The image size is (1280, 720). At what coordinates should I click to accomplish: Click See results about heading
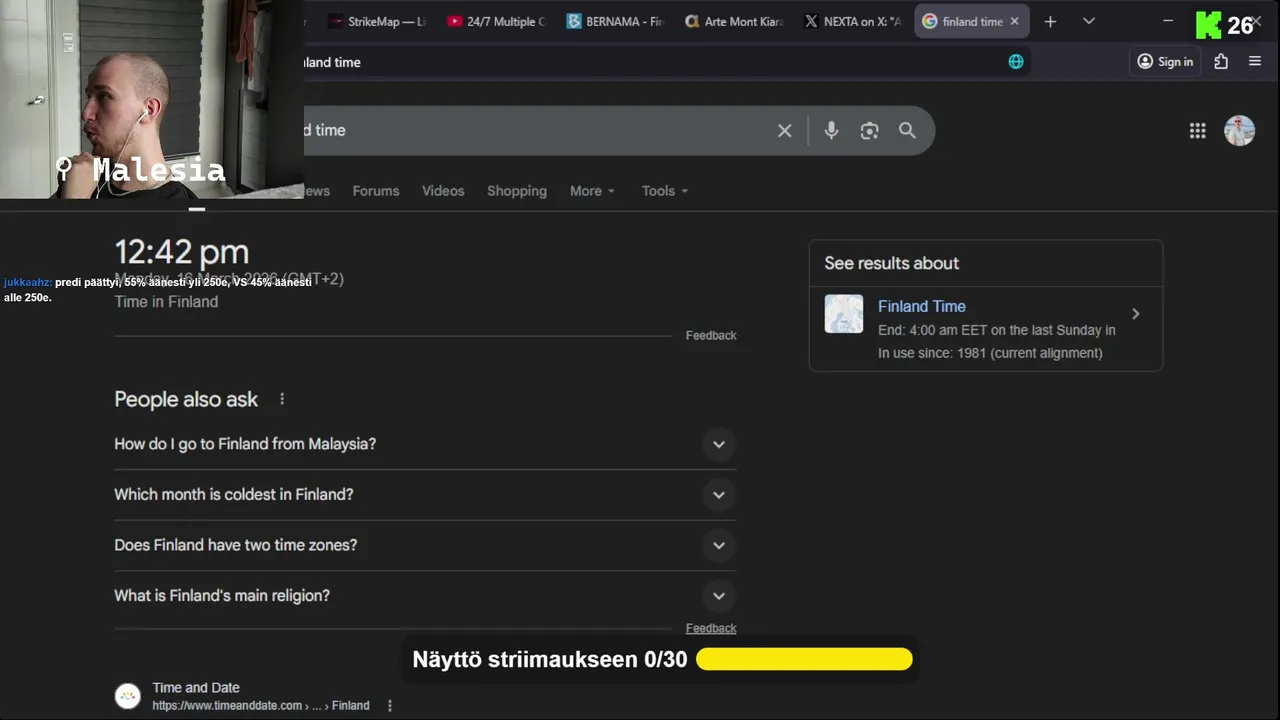point(891,263)
